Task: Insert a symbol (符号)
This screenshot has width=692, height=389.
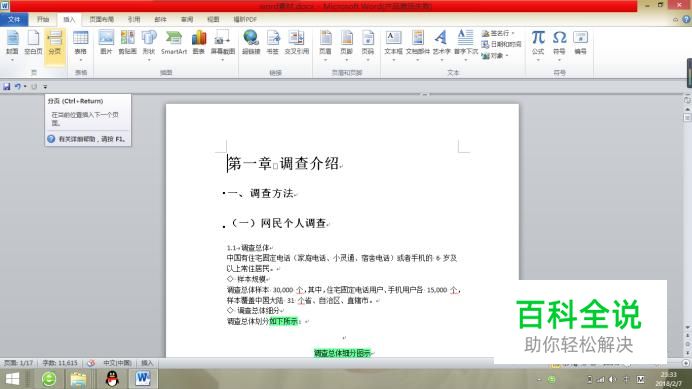Action: [559, 43]
